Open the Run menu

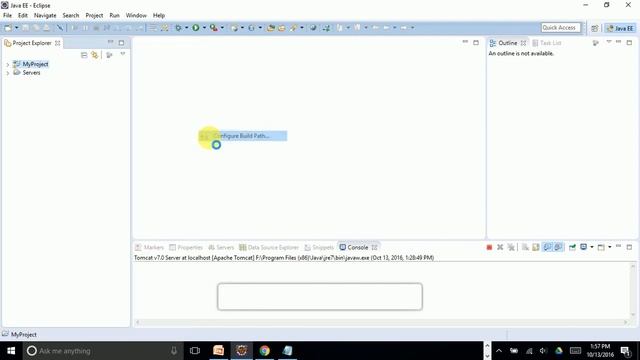point(114,16)
